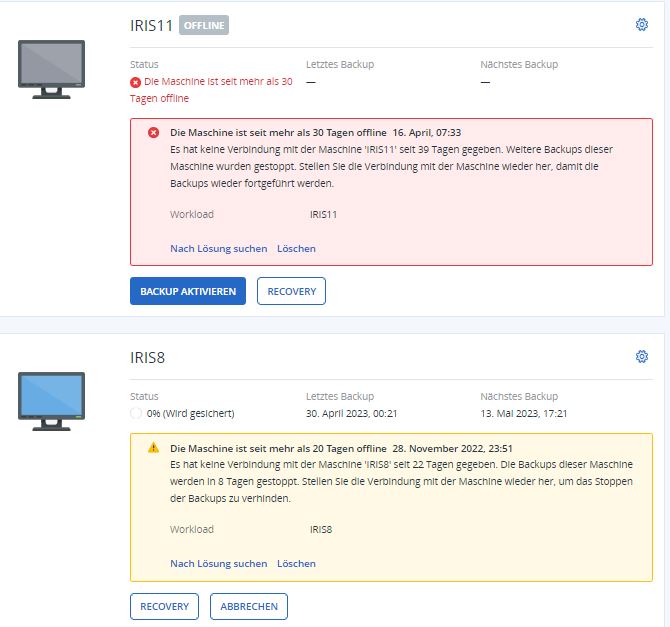Open settings gear for IRIS8
Image resolution: width=670 pixels, height=627 pixels.
pyautogui.click(x=641, y=356)
